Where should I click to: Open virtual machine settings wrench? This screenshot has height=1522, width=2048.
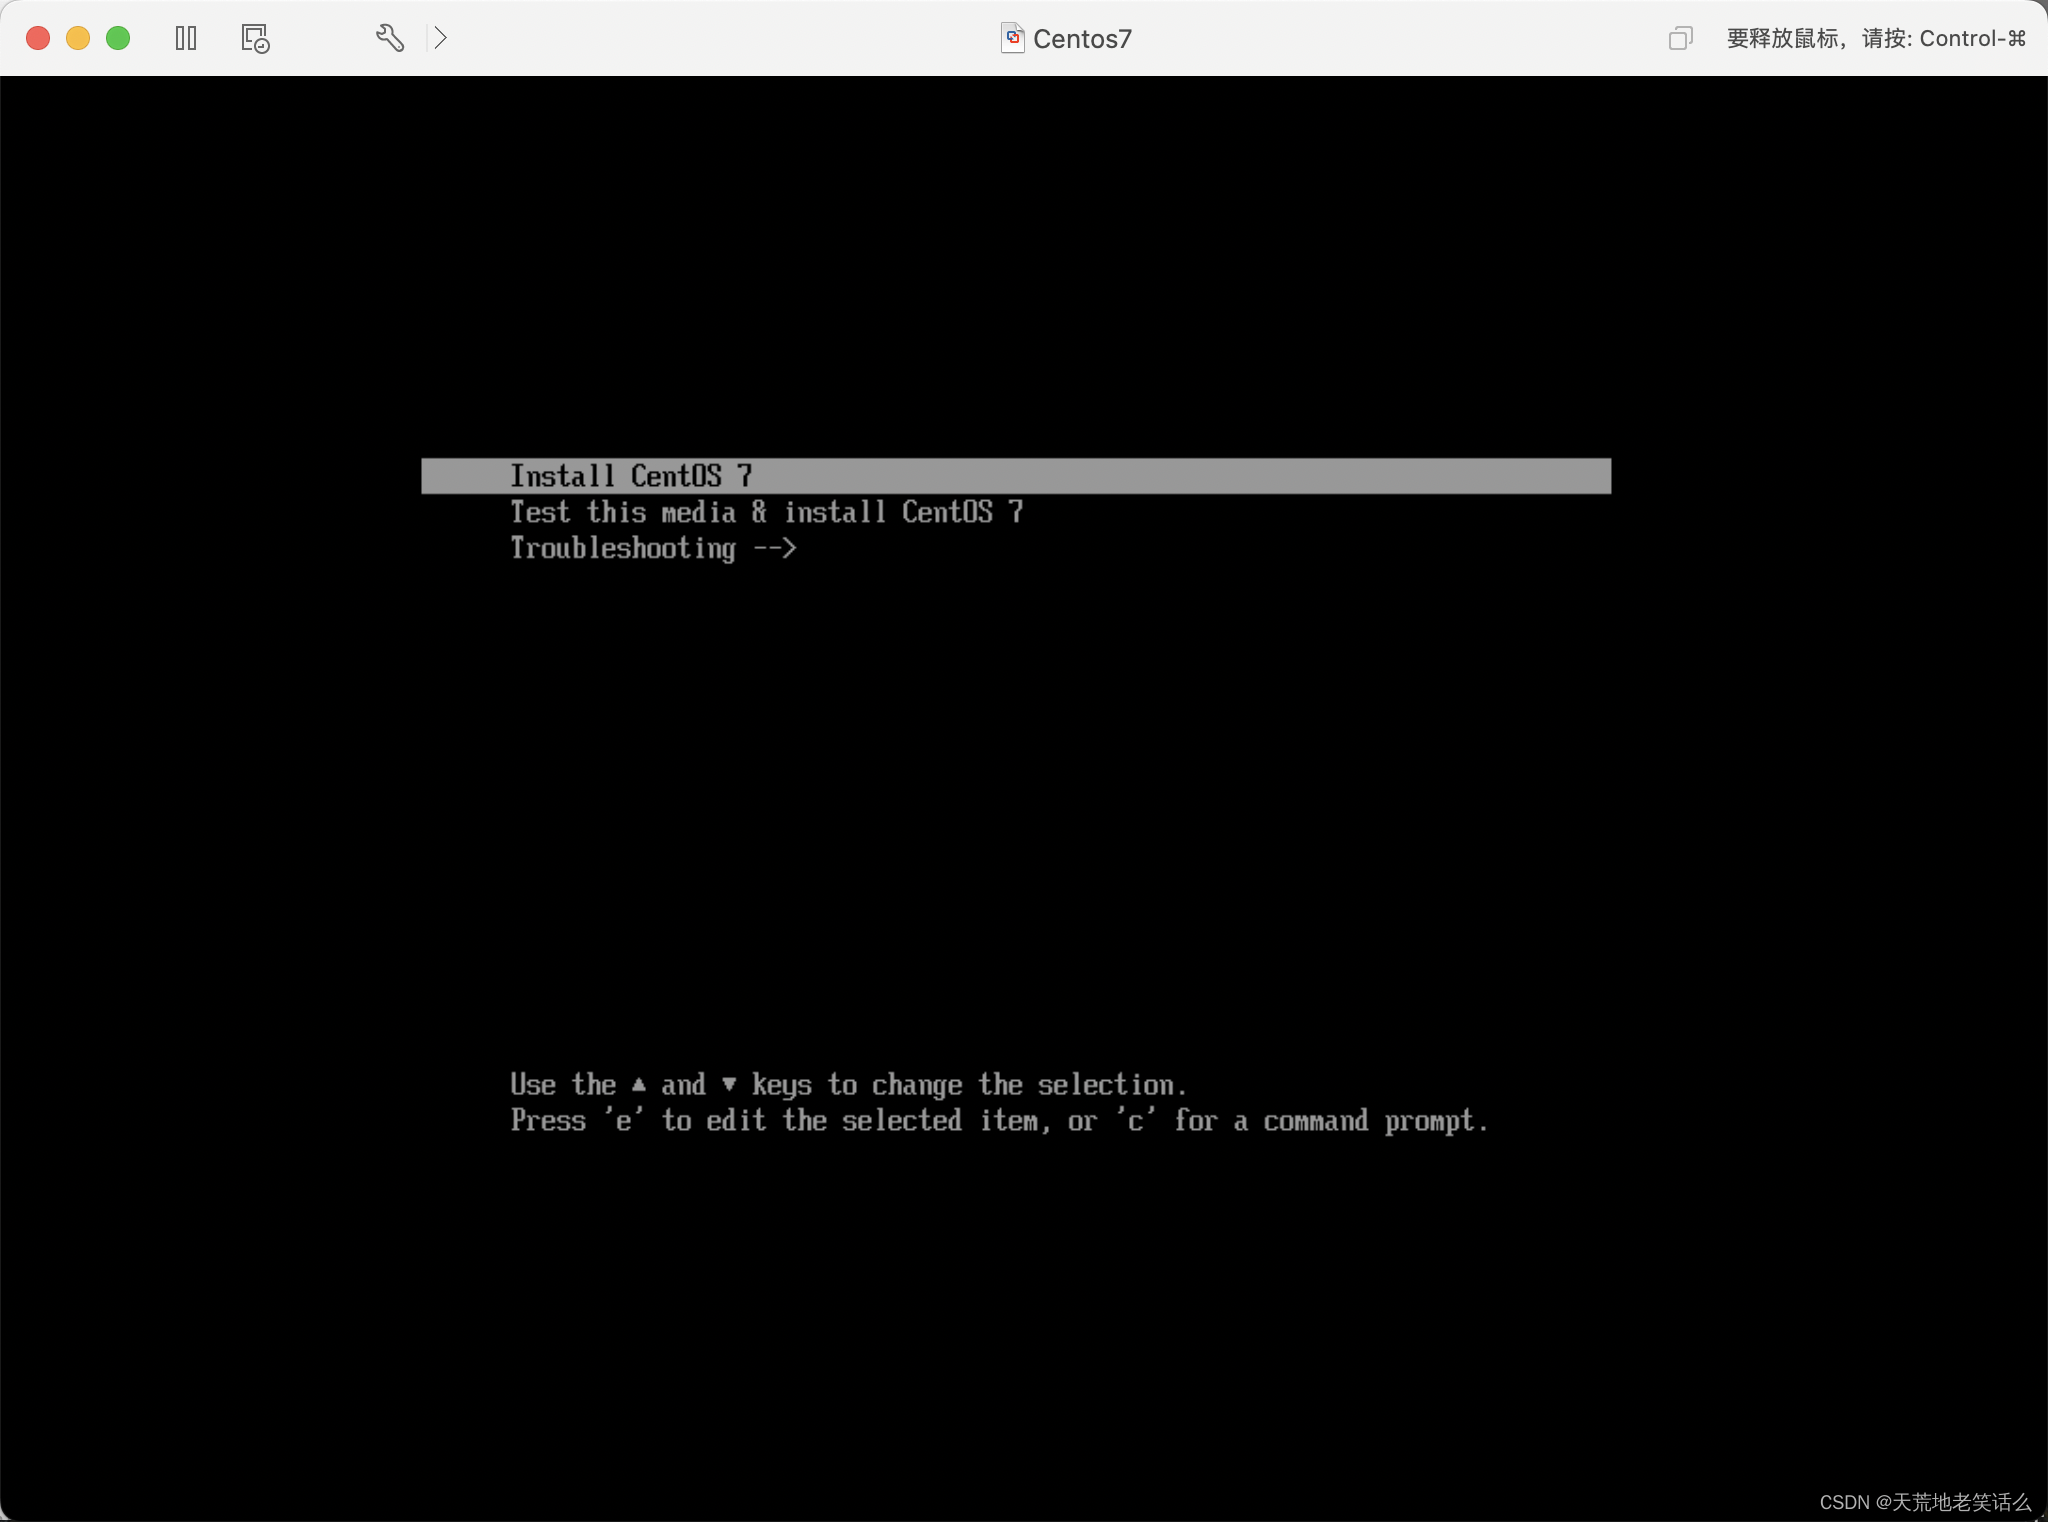pyautogui.click(x=389, y=38)
